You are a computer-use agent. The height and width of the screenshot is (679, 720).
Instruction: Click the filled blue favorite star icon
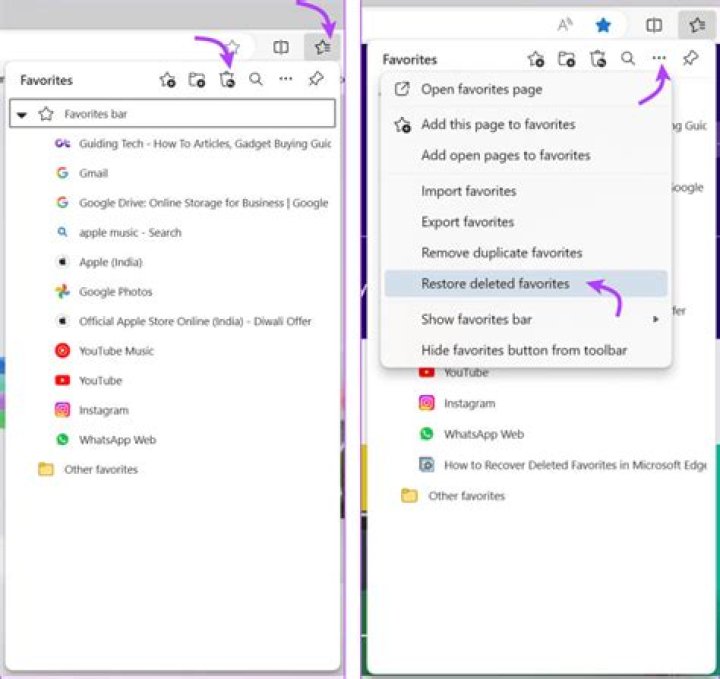coord(603,25)
